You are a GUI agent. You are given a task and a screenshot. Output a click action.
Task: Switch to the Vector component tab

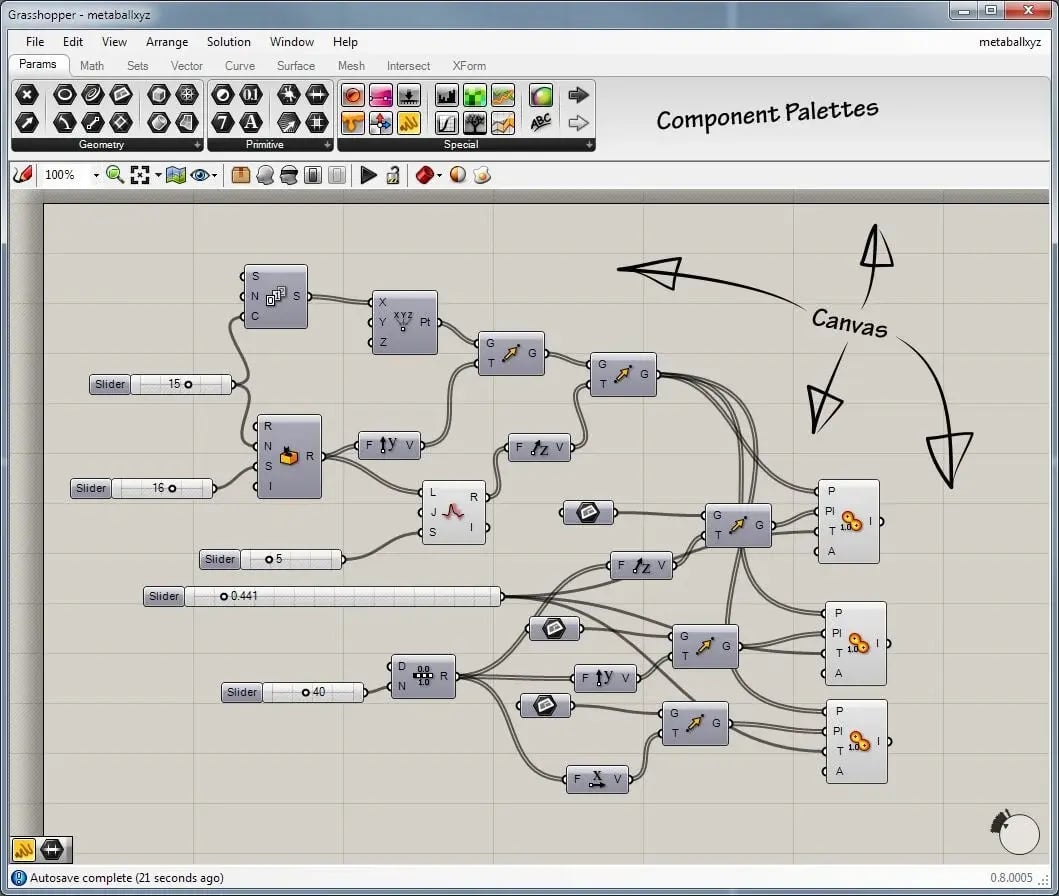coord(186,65)
